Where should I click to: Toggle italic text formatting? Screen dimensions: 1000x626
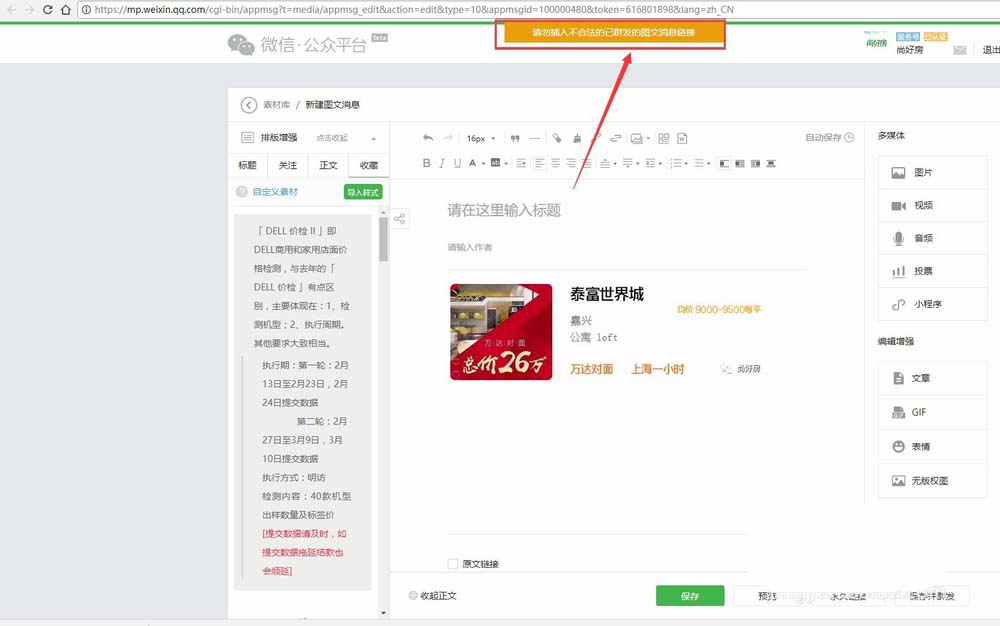pyautogui.click(x=441, y=163)
